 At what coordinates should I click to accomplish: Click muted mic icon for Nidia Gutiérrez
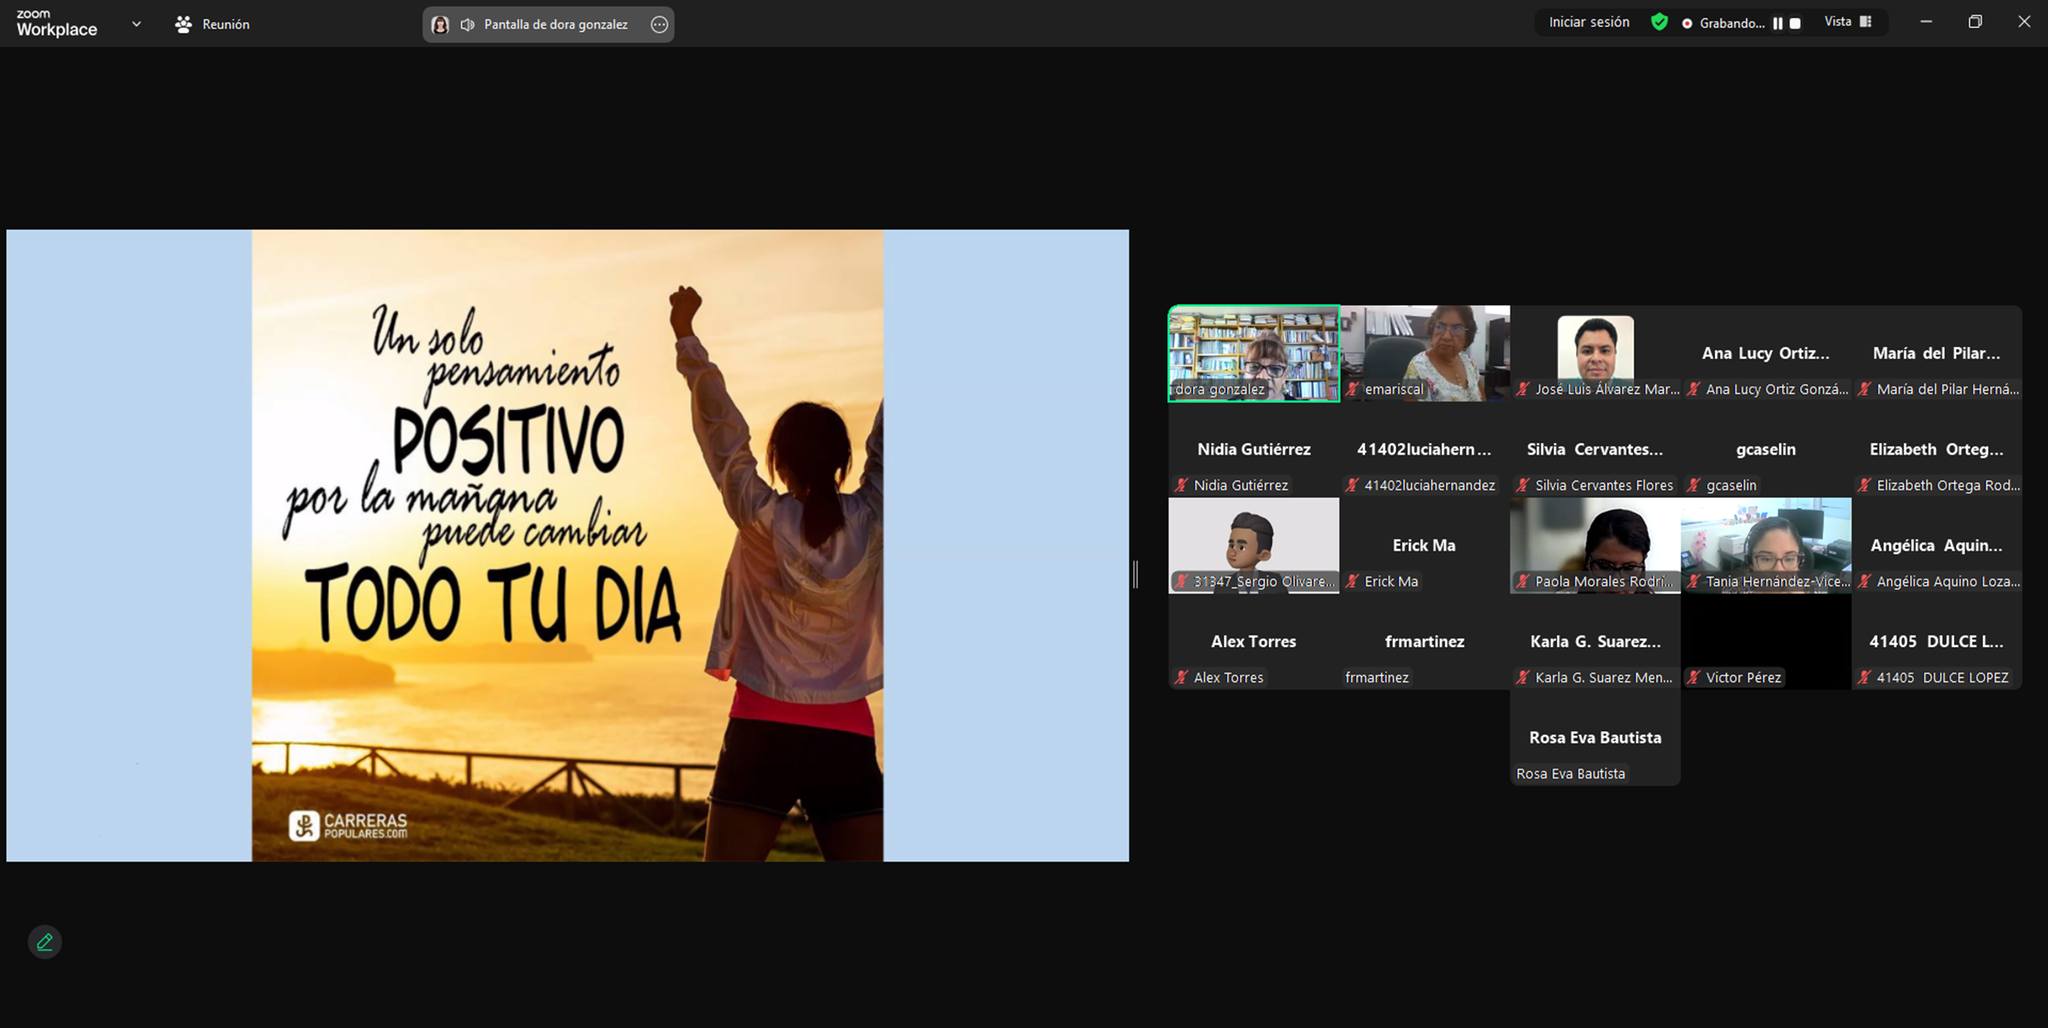[1181, 485]
